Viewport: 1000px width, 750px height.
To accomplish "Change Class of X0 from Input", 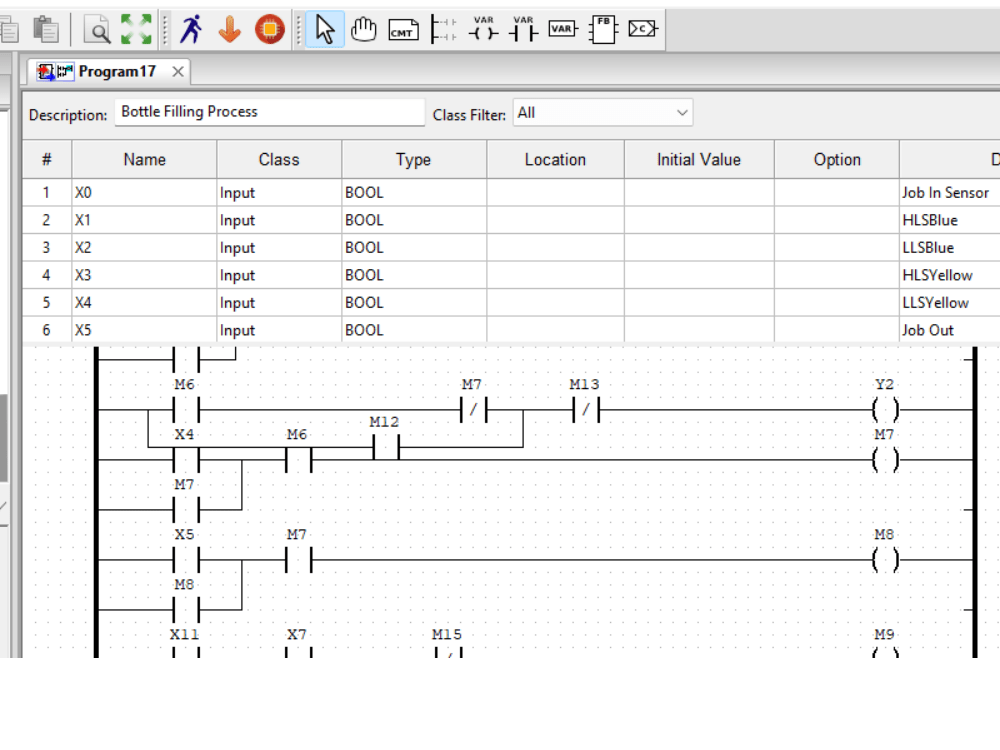I will click(x=278, y=192).
